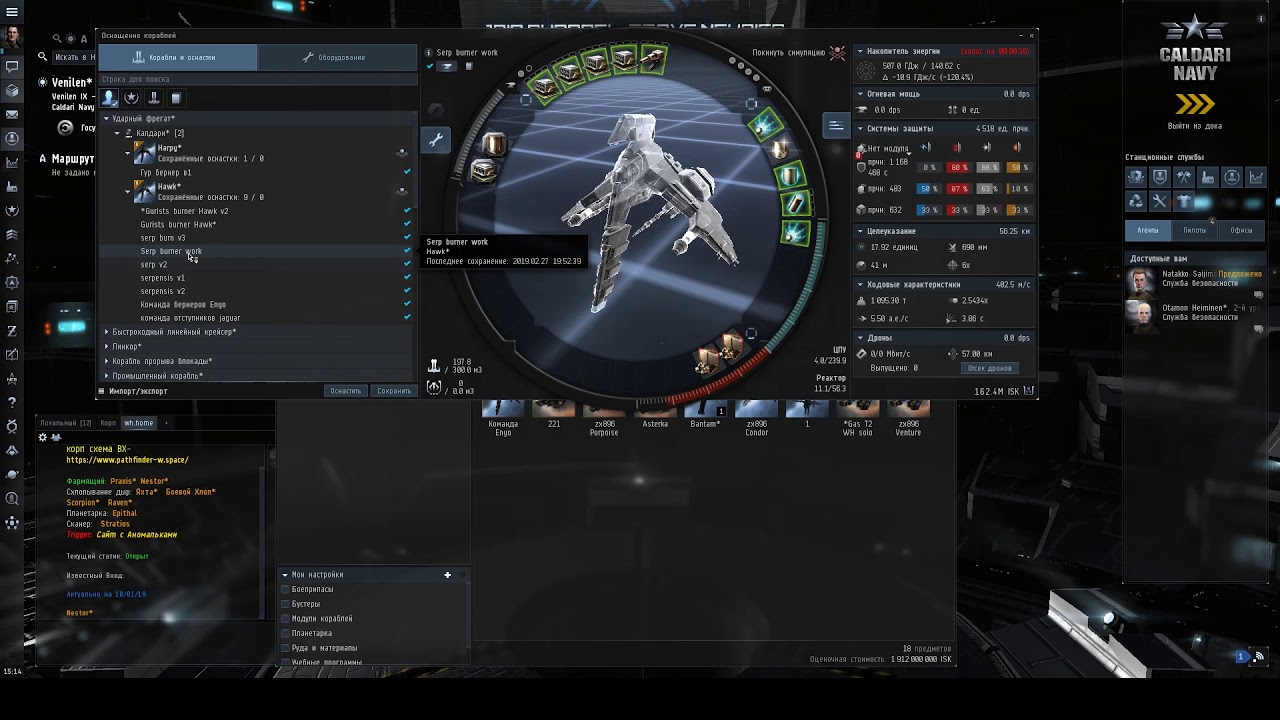Click the Отсек дронов button
1280x720 pixels.
point(990,368)
